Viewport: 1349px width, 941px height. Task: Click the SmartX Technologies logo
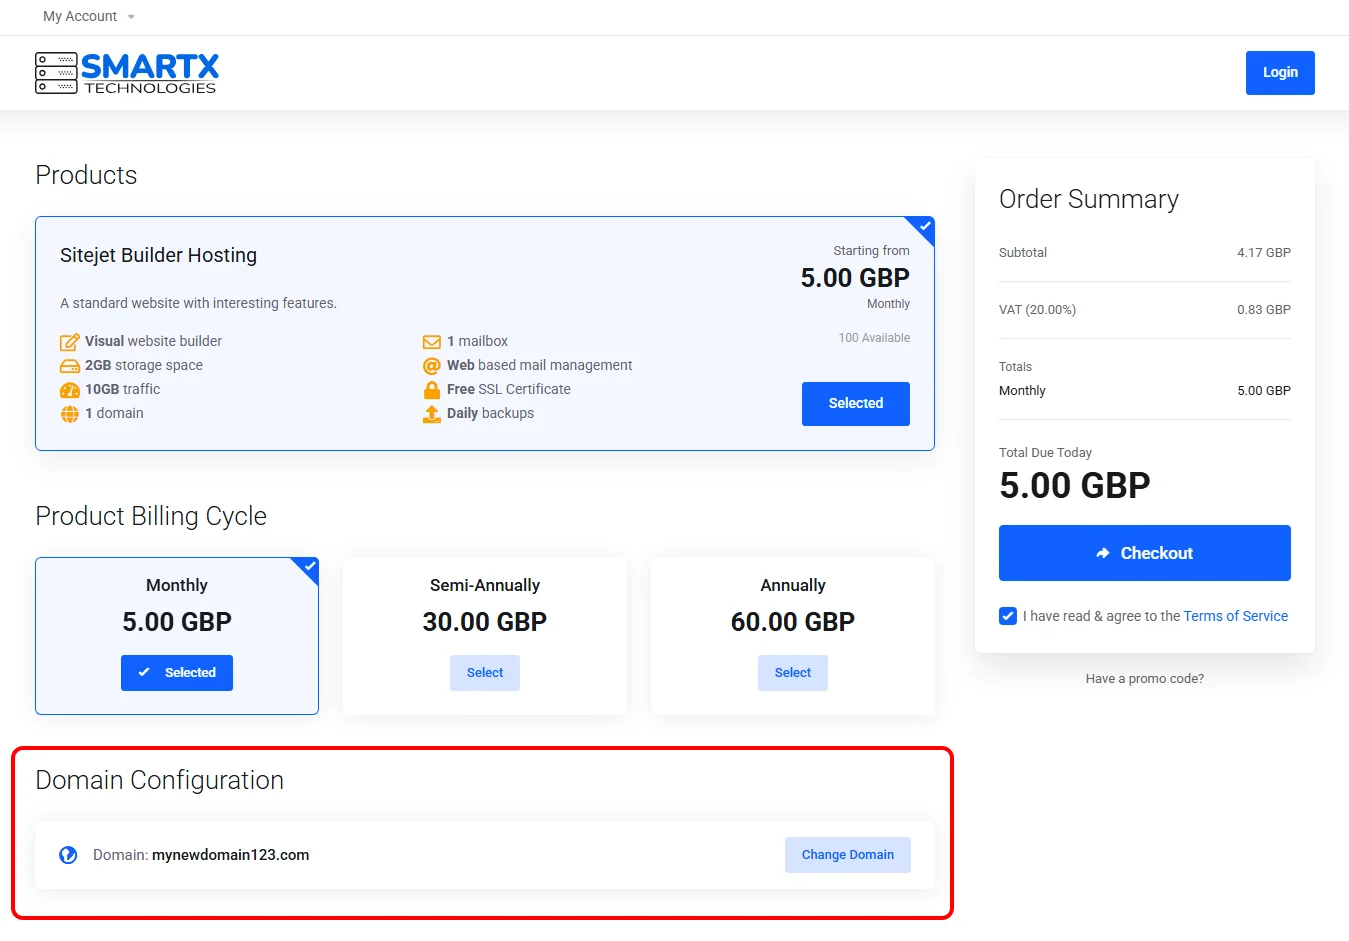pyautogui.click(x=127, y=73)
